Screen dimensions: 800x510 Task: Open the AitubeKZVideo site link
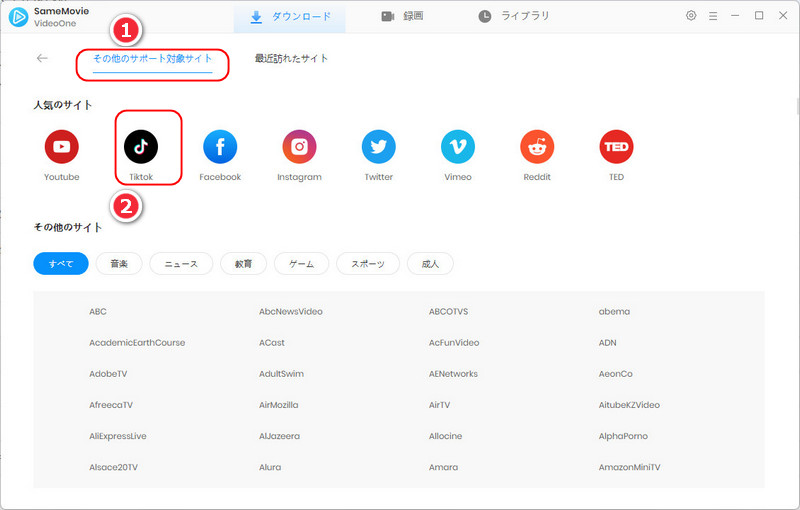point(629,405)
